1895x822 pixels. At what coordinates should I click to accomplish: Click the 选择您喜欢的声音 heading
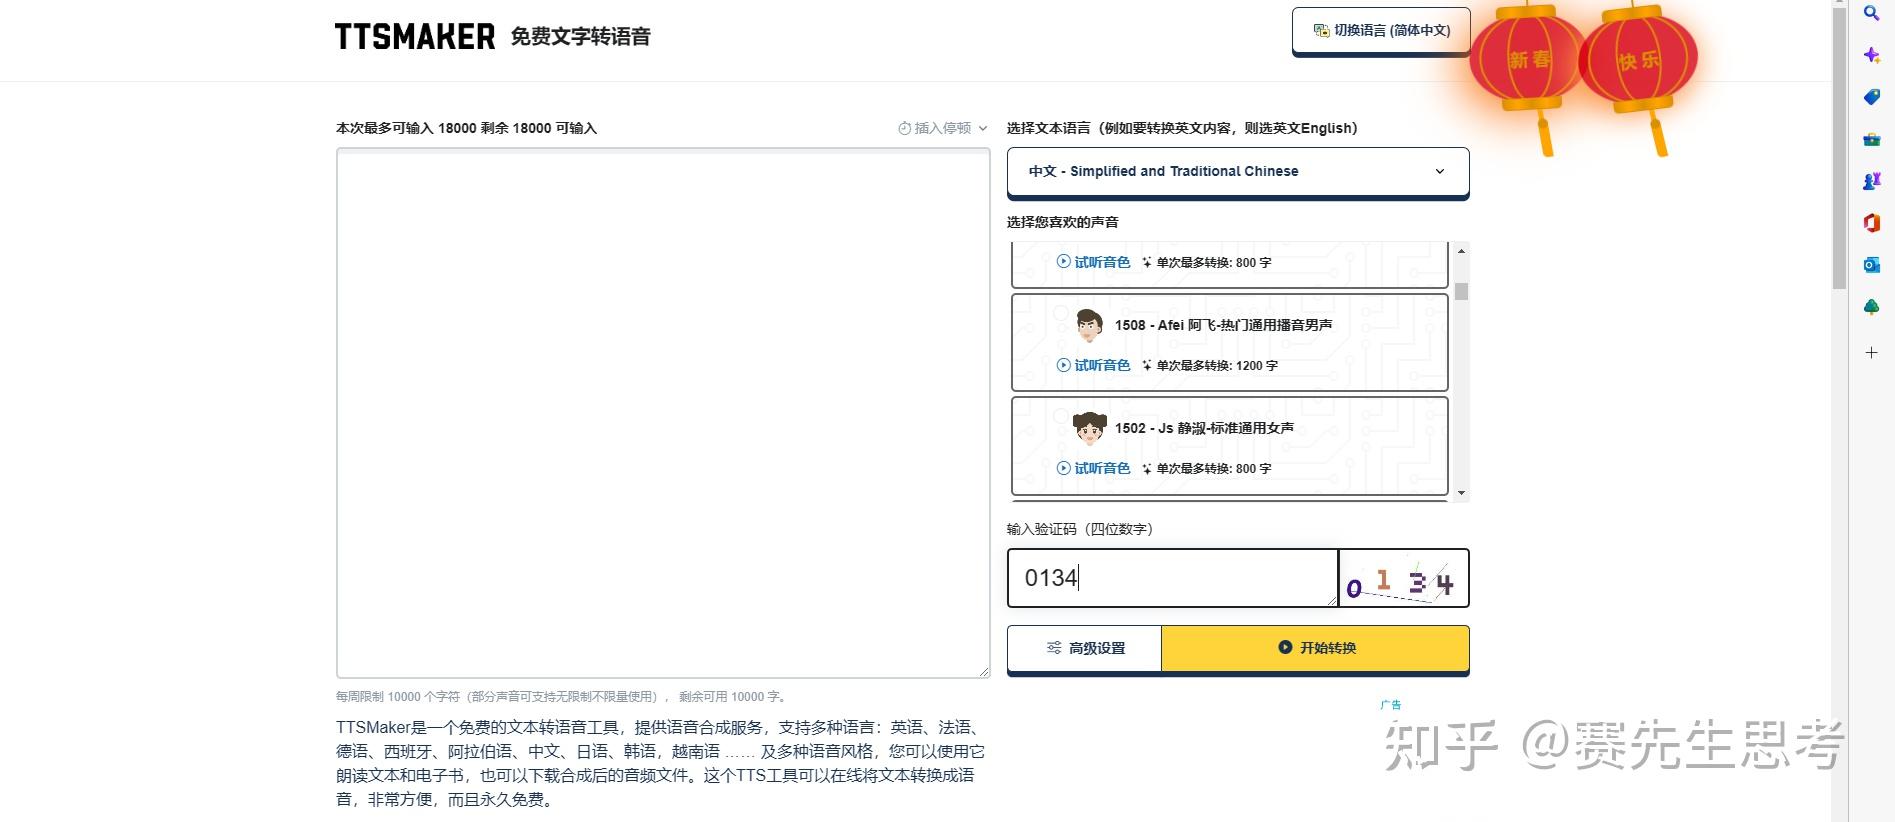[1063, 222]
